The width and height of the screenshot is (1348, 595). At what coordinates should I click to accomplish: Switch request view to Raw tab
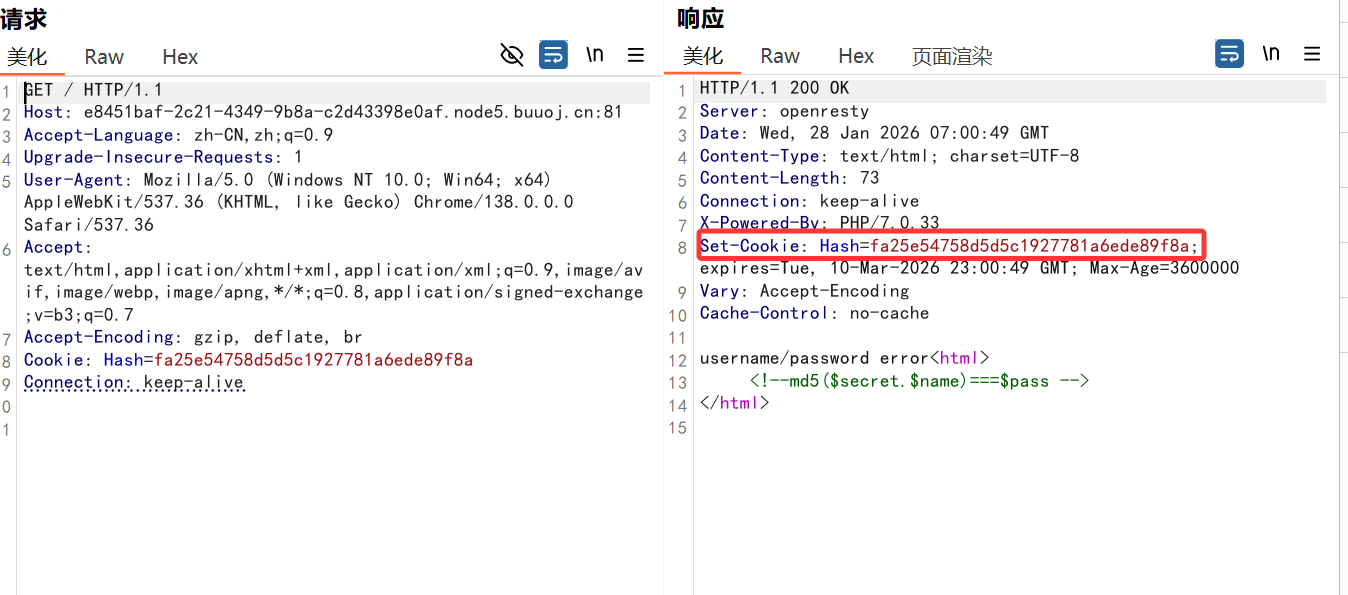click(x=104, y=57)
